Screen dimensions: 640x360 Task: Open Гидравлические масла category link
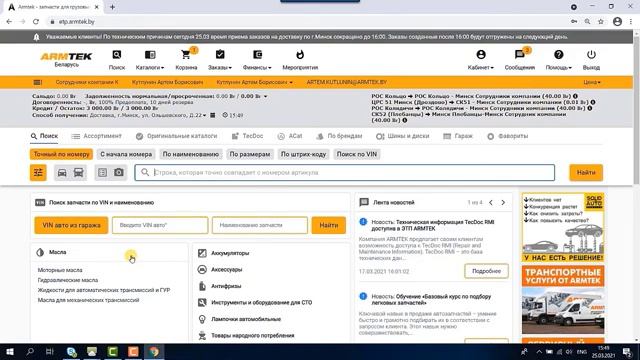click(x=68, y=280)
